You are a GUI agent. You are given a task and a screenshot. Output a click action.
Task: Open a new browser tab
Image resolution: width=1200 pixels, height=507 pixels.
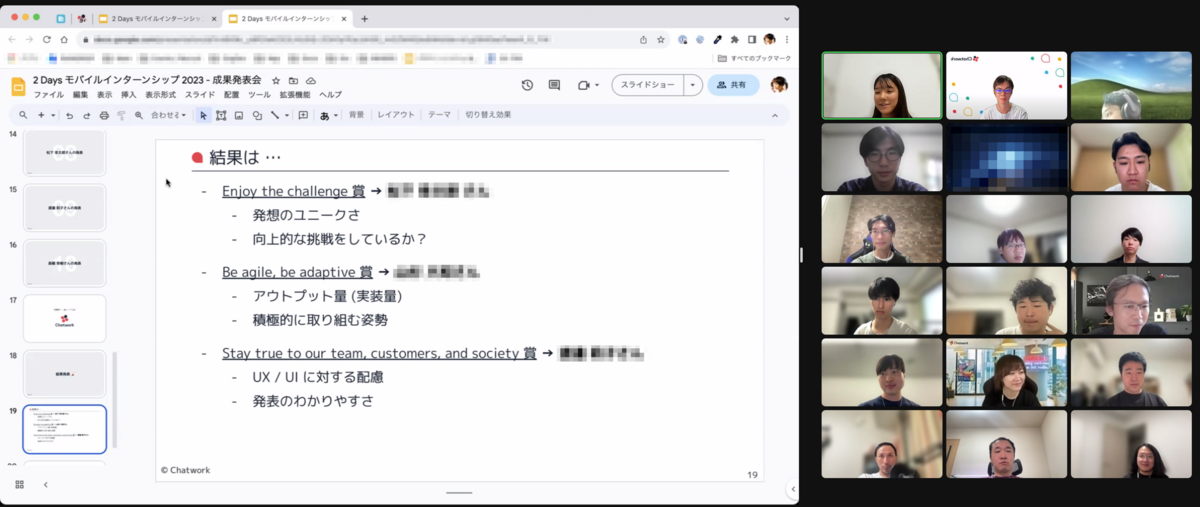(x=364, y=19)
